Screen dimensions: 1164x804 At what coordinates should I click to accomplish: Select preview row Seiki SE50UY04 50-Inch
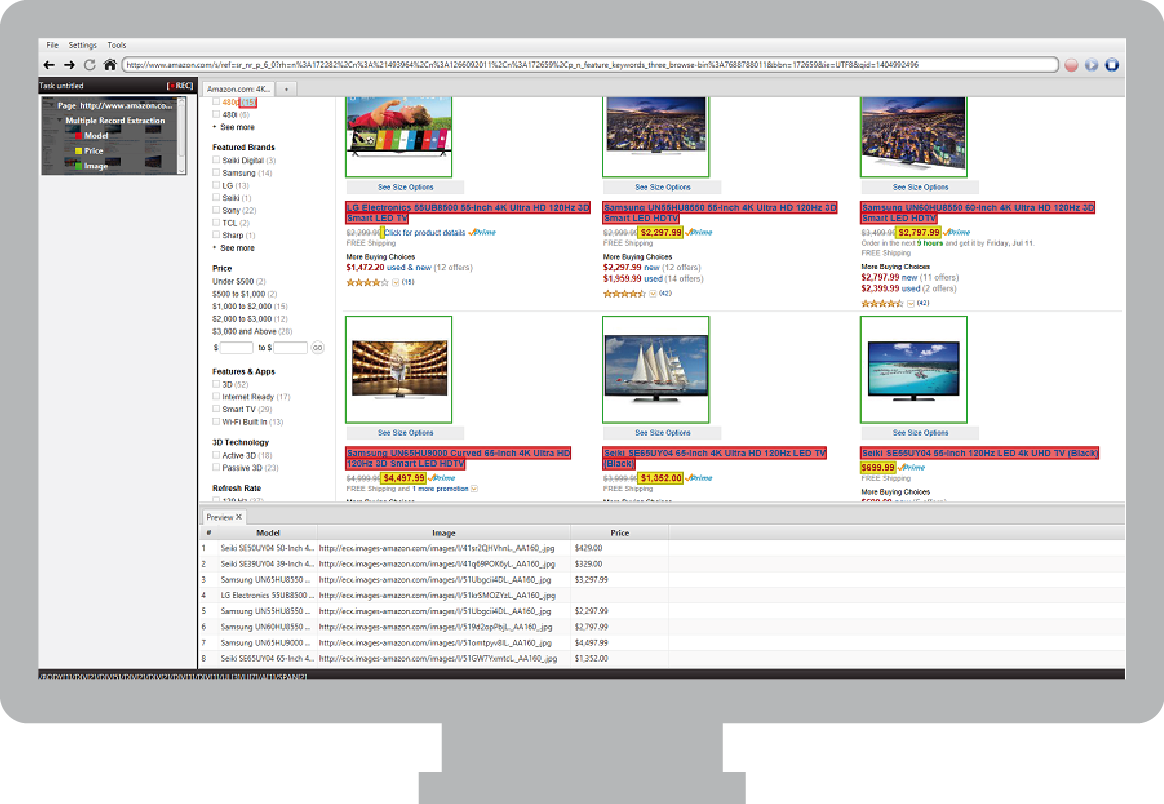661,548
